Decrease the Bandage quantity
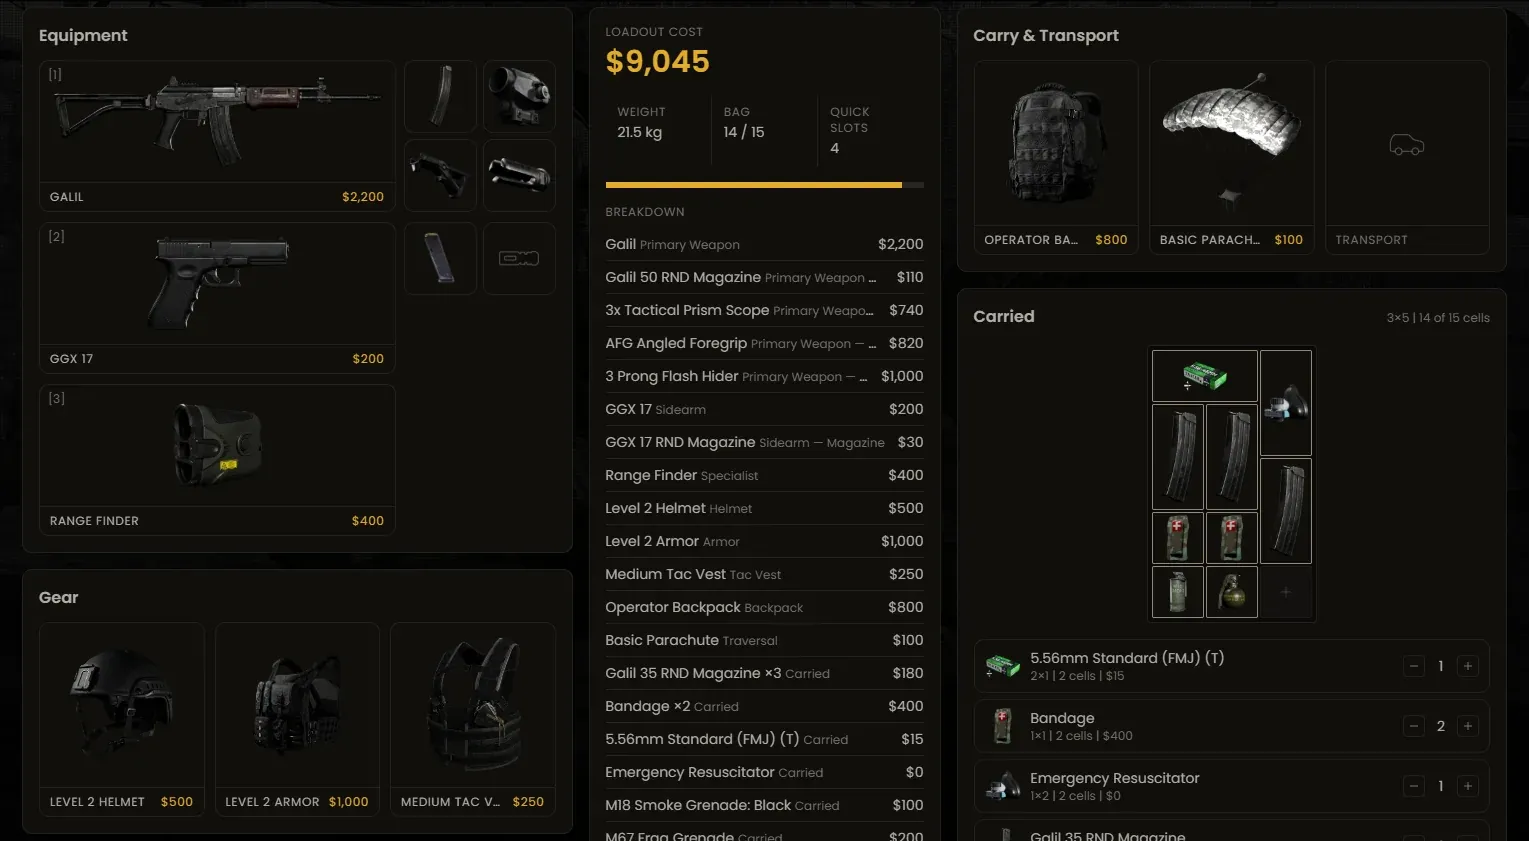The height and width of the screenshot is (841, 1529). point(1414,726)
